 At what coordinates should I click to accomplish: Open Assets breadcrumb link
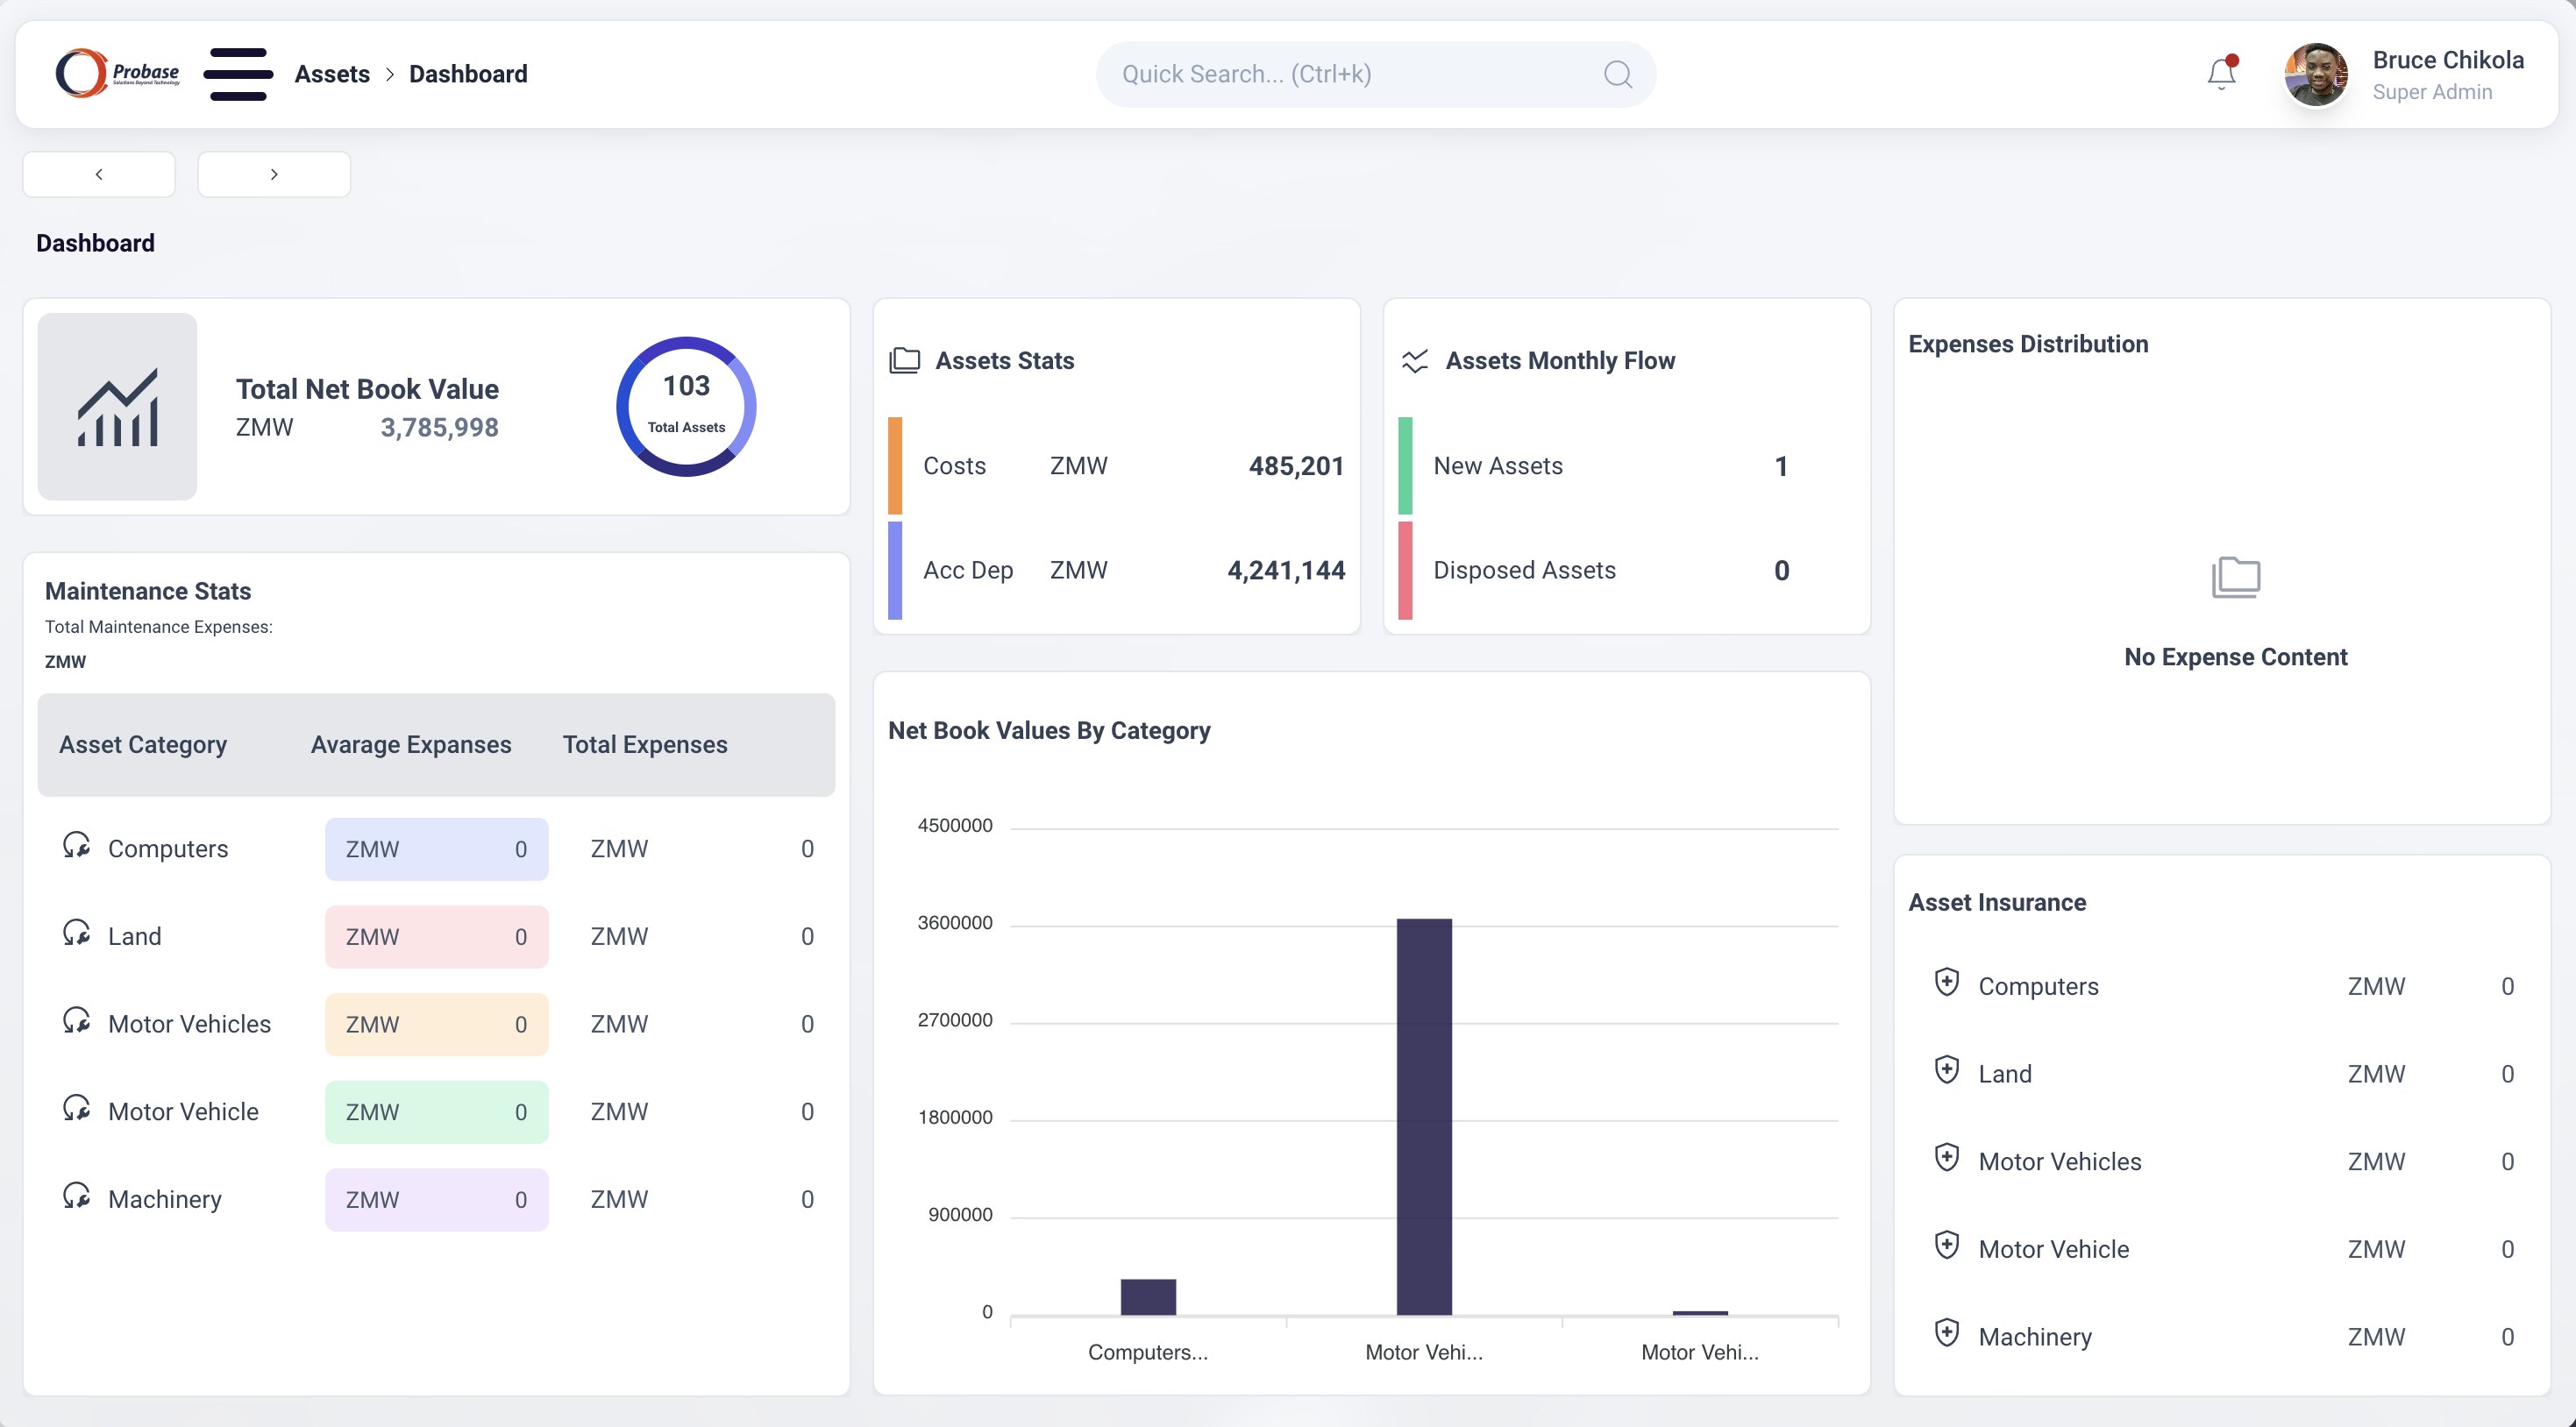click(x=332, y=74)
